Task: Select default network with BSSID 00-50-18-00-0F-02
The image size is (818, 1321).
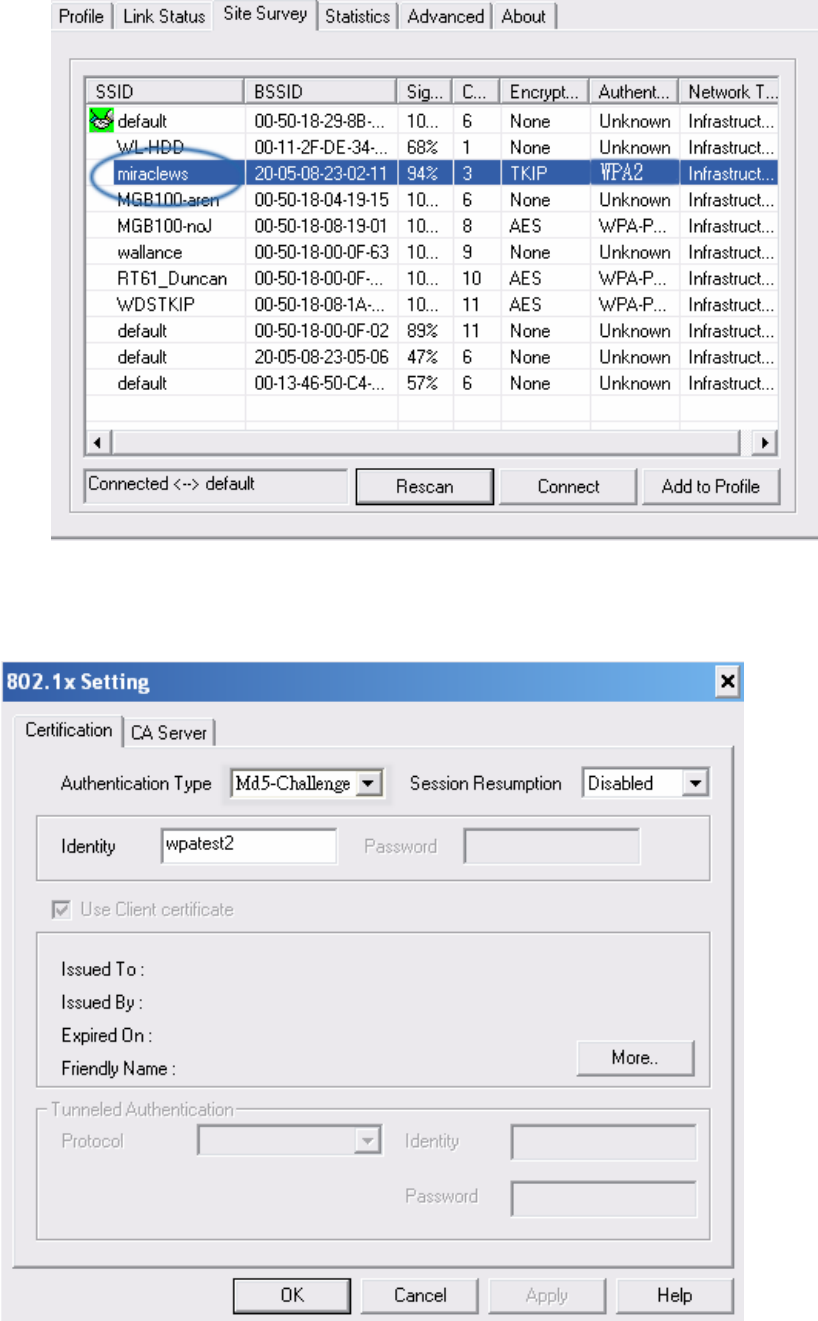Action: [432, 330]
